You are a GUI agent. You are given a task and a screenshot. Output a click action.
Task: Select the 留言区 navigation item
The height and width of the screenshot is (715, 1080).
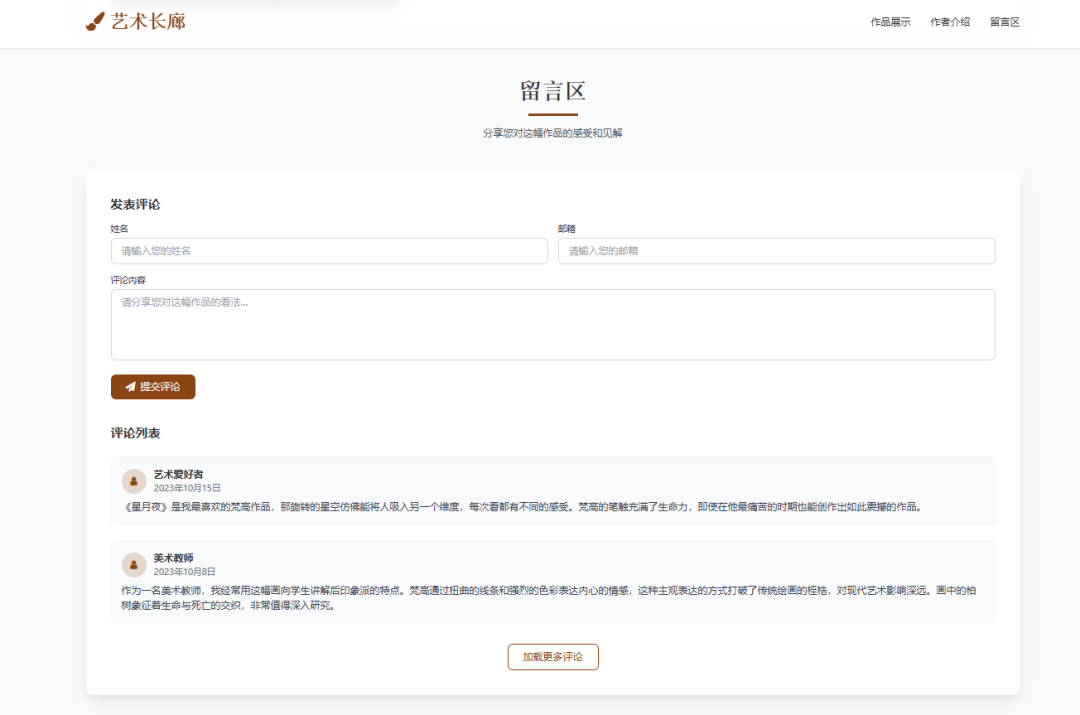(1004, 21)
